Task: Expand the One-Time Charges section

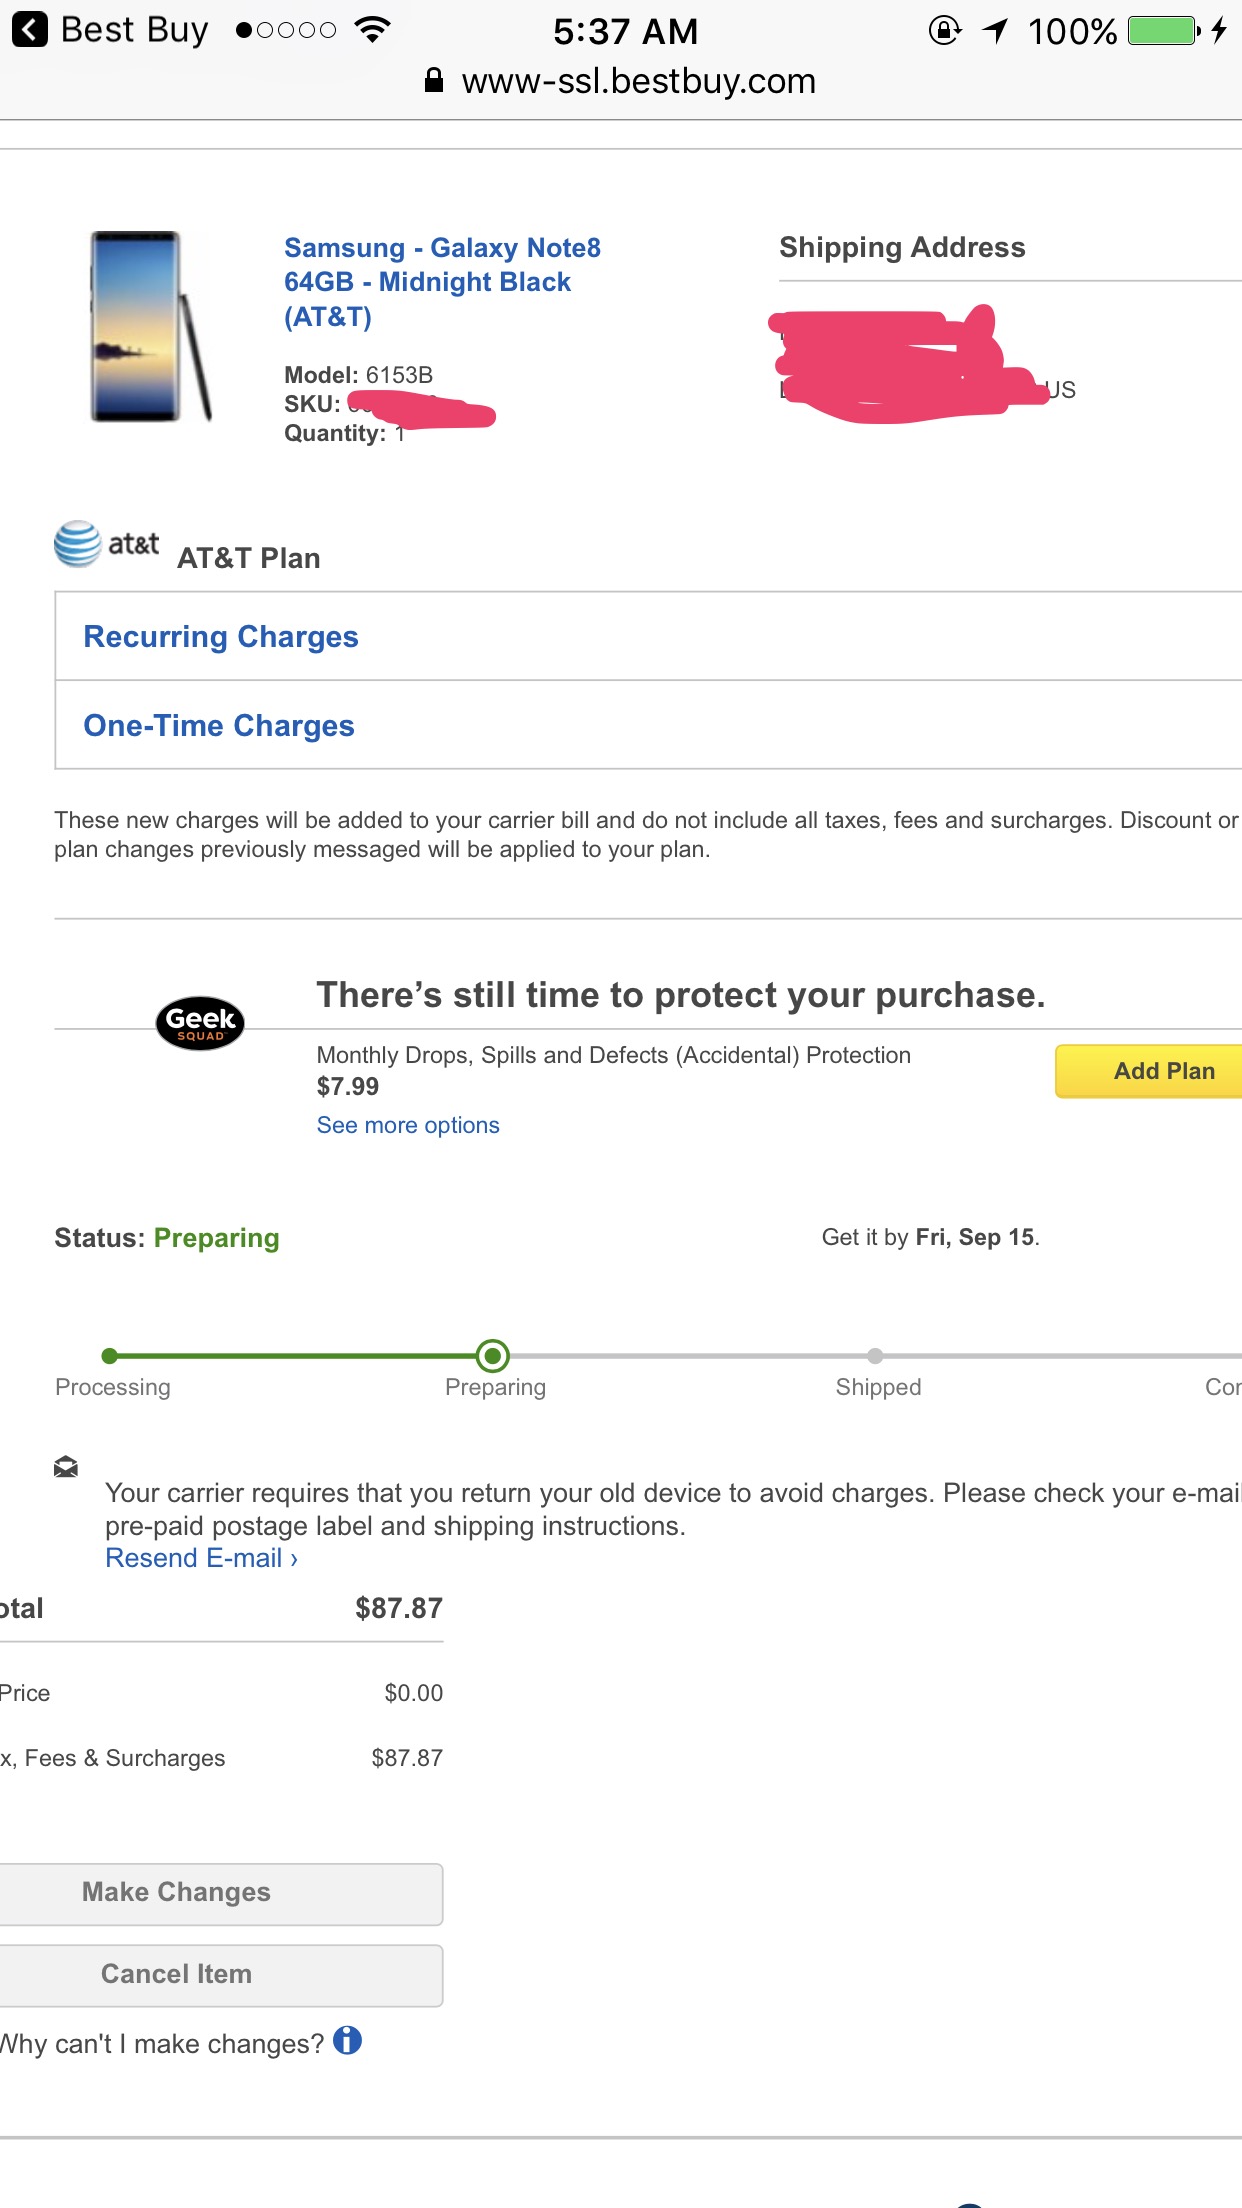Action: coord(648,726)
